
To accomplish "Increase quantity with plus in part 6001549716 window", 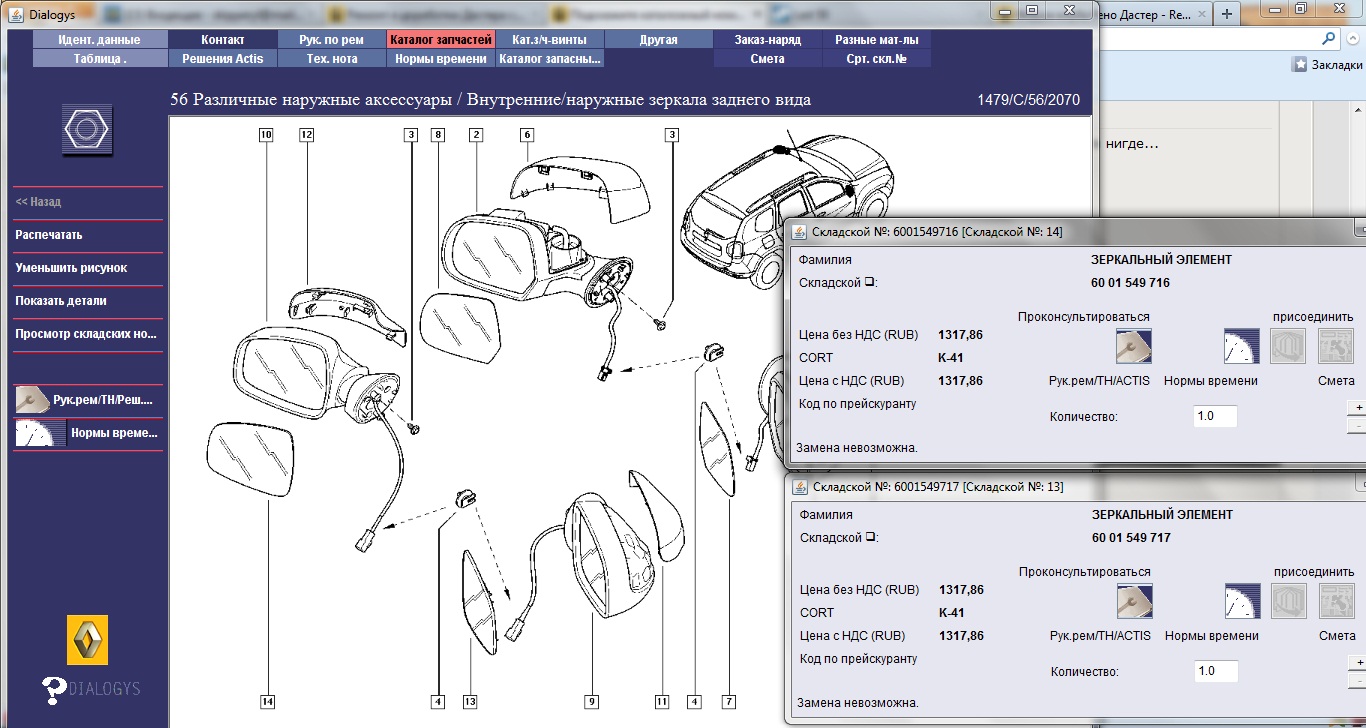I will (1357, 408).
